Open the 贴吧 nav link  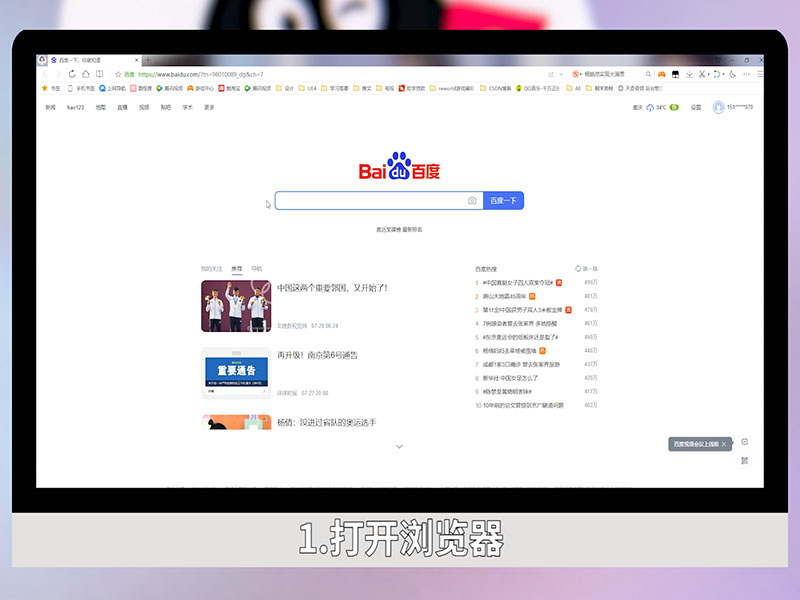tap(166, 108)
